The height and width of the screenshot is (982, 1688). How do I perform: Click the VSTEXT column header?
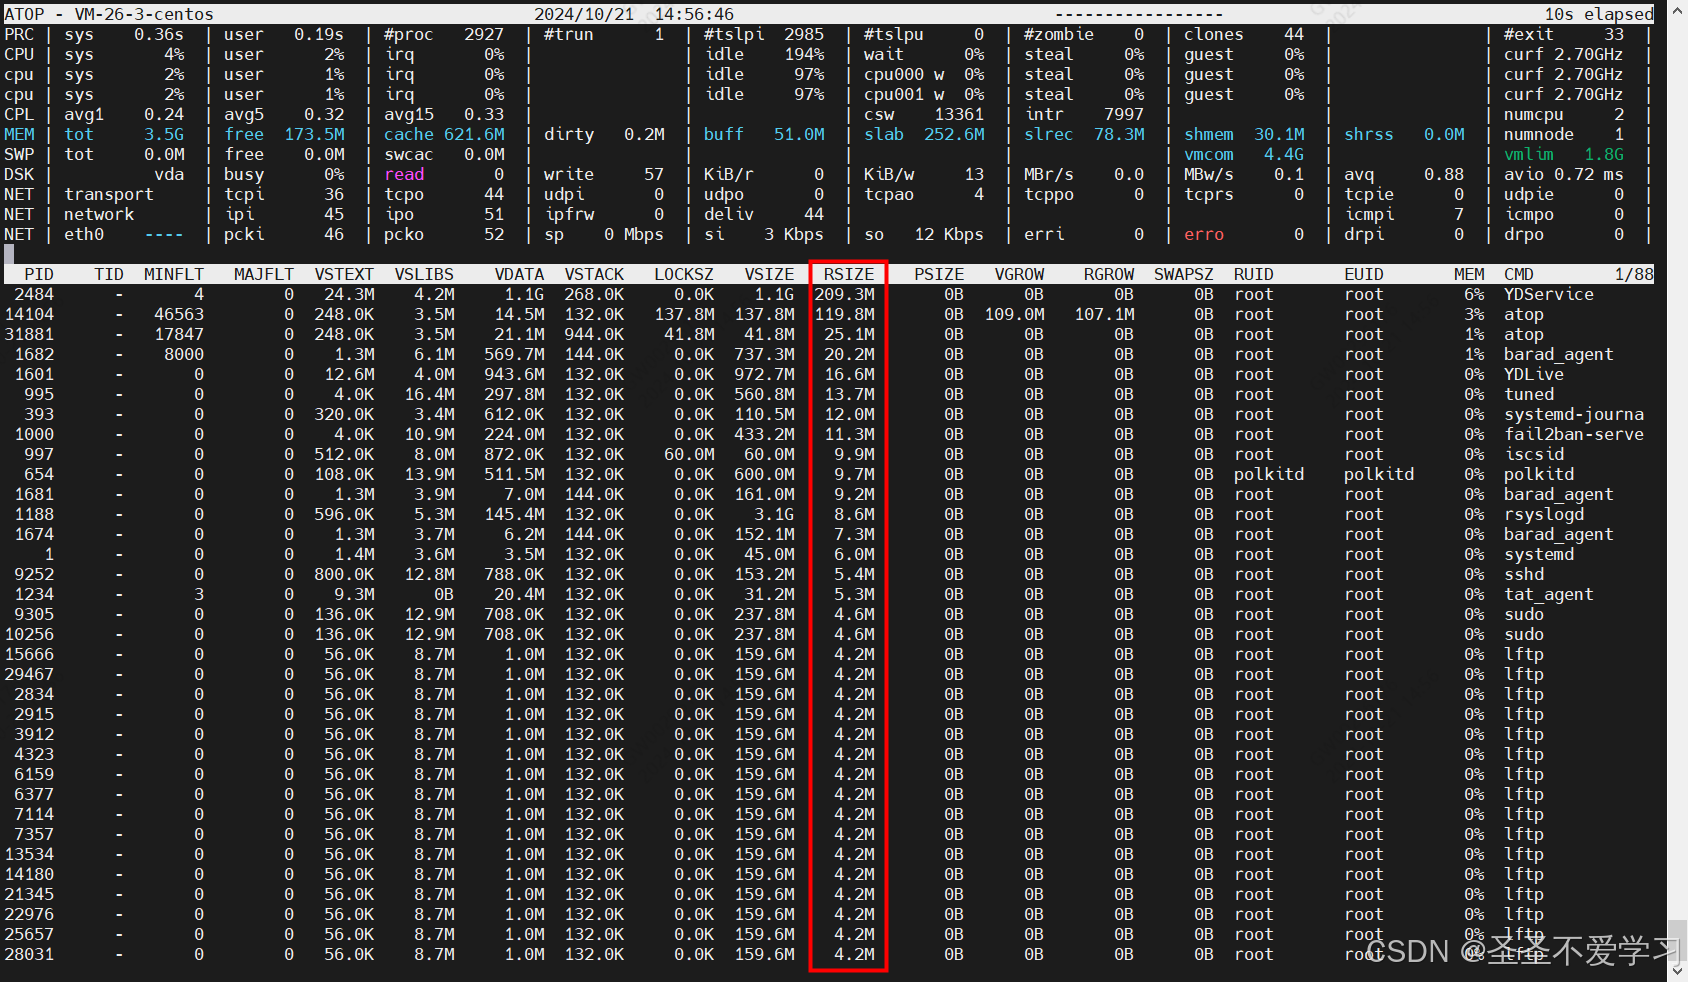pyautogui.click(x=344, y=274)
